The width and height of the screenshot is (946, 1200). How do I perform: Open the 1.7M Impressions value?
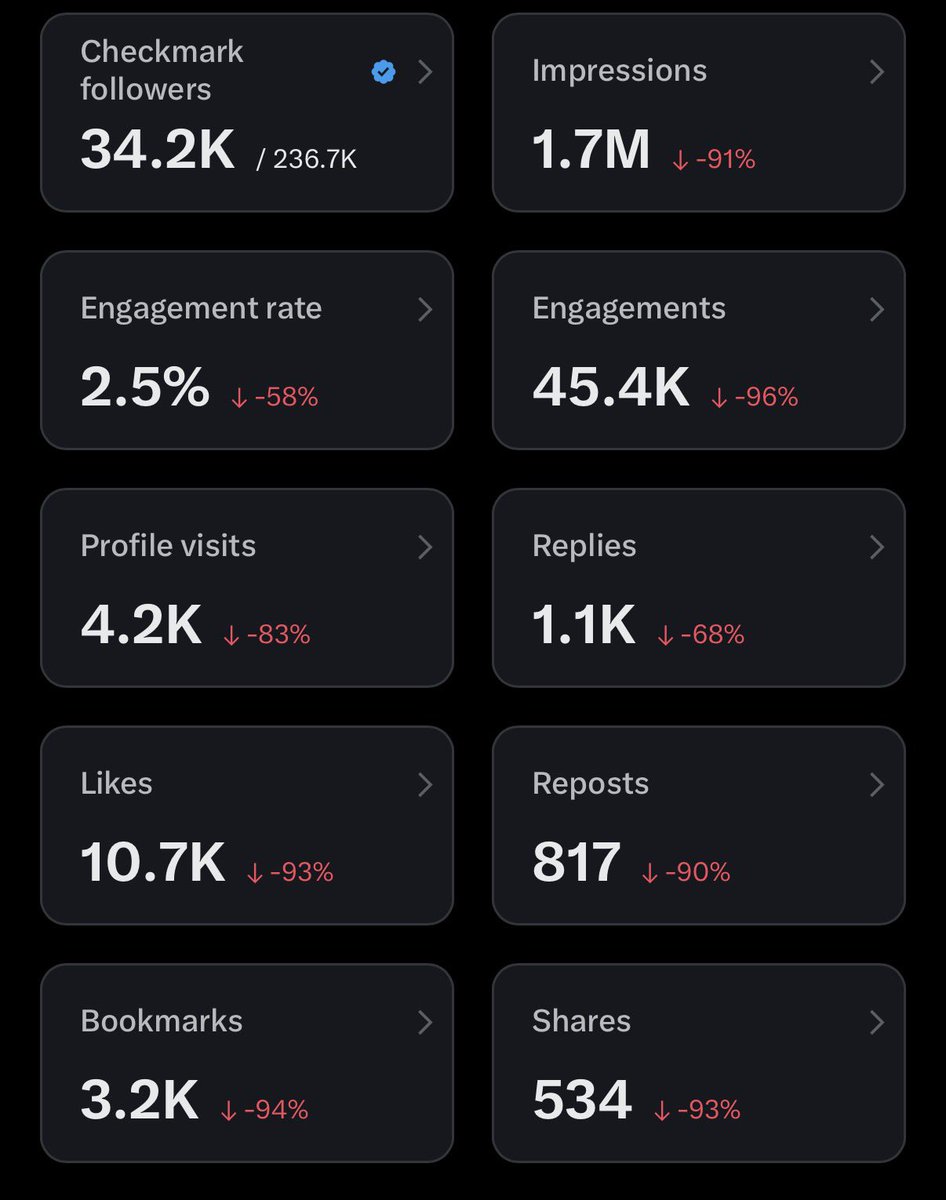591,150
